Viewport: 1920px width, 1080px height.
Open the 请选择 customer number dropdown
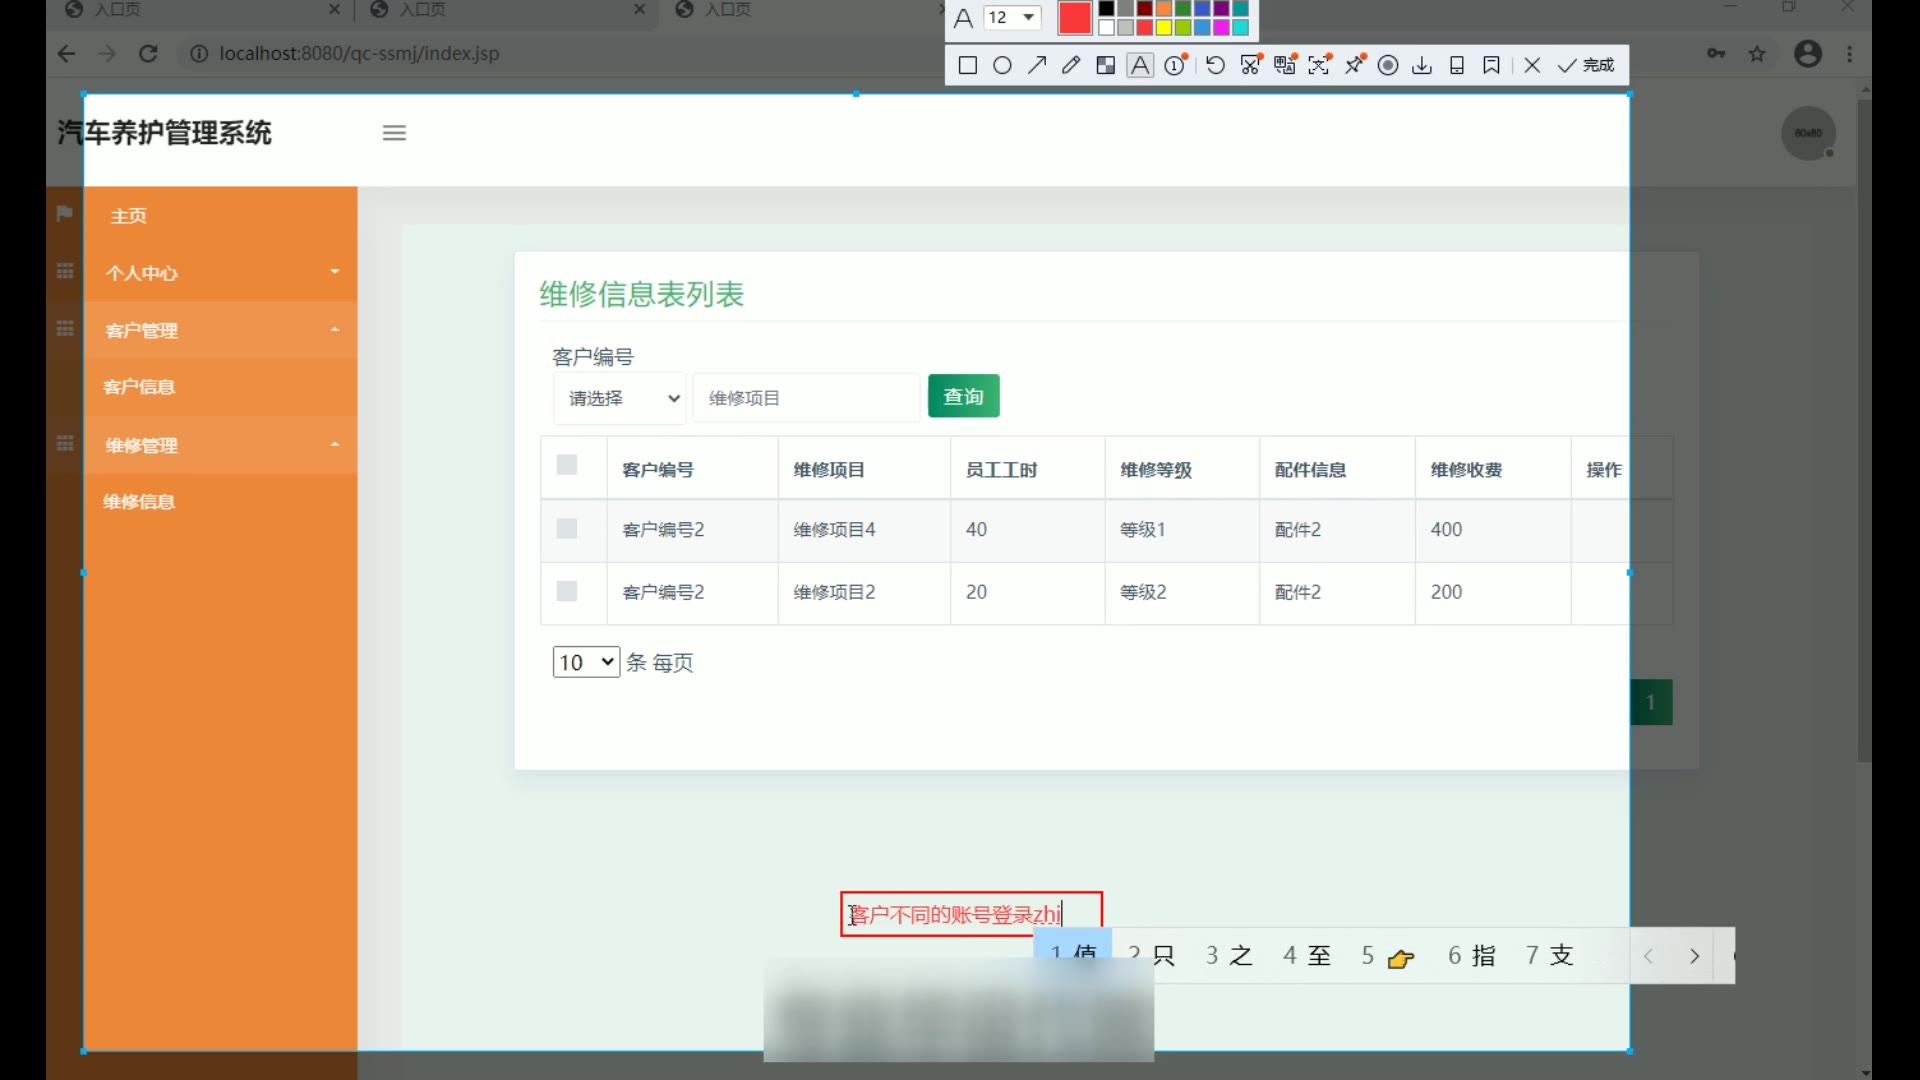[x=620, y=398]
